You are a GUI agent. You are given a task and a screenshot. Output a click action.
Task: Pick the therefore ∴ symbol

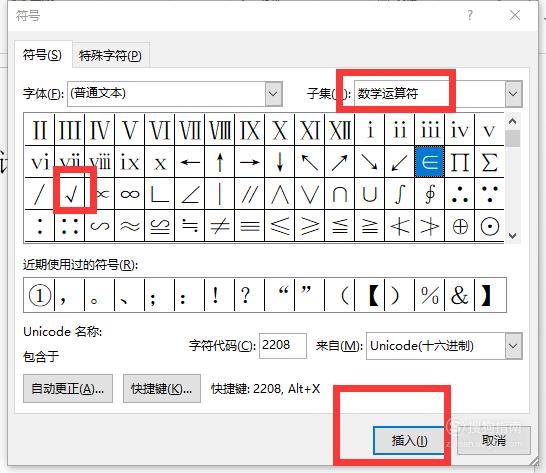point(460,194)
